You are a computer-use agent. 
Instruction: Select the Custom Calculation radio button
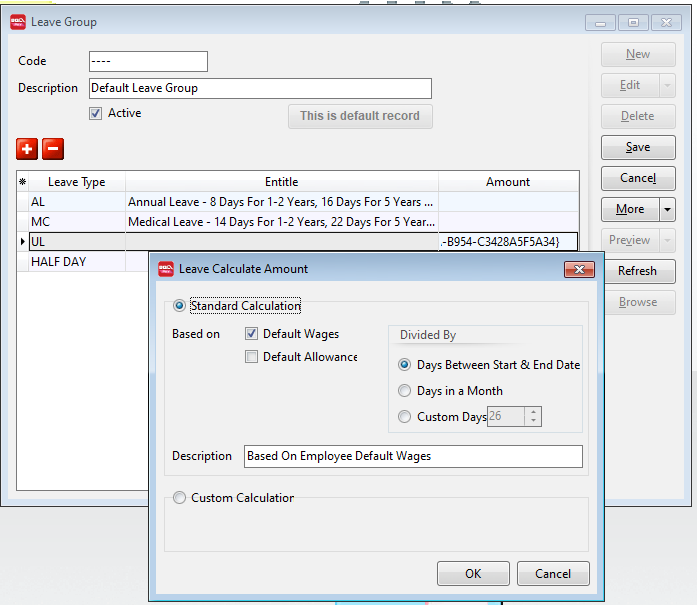point(180,498)
